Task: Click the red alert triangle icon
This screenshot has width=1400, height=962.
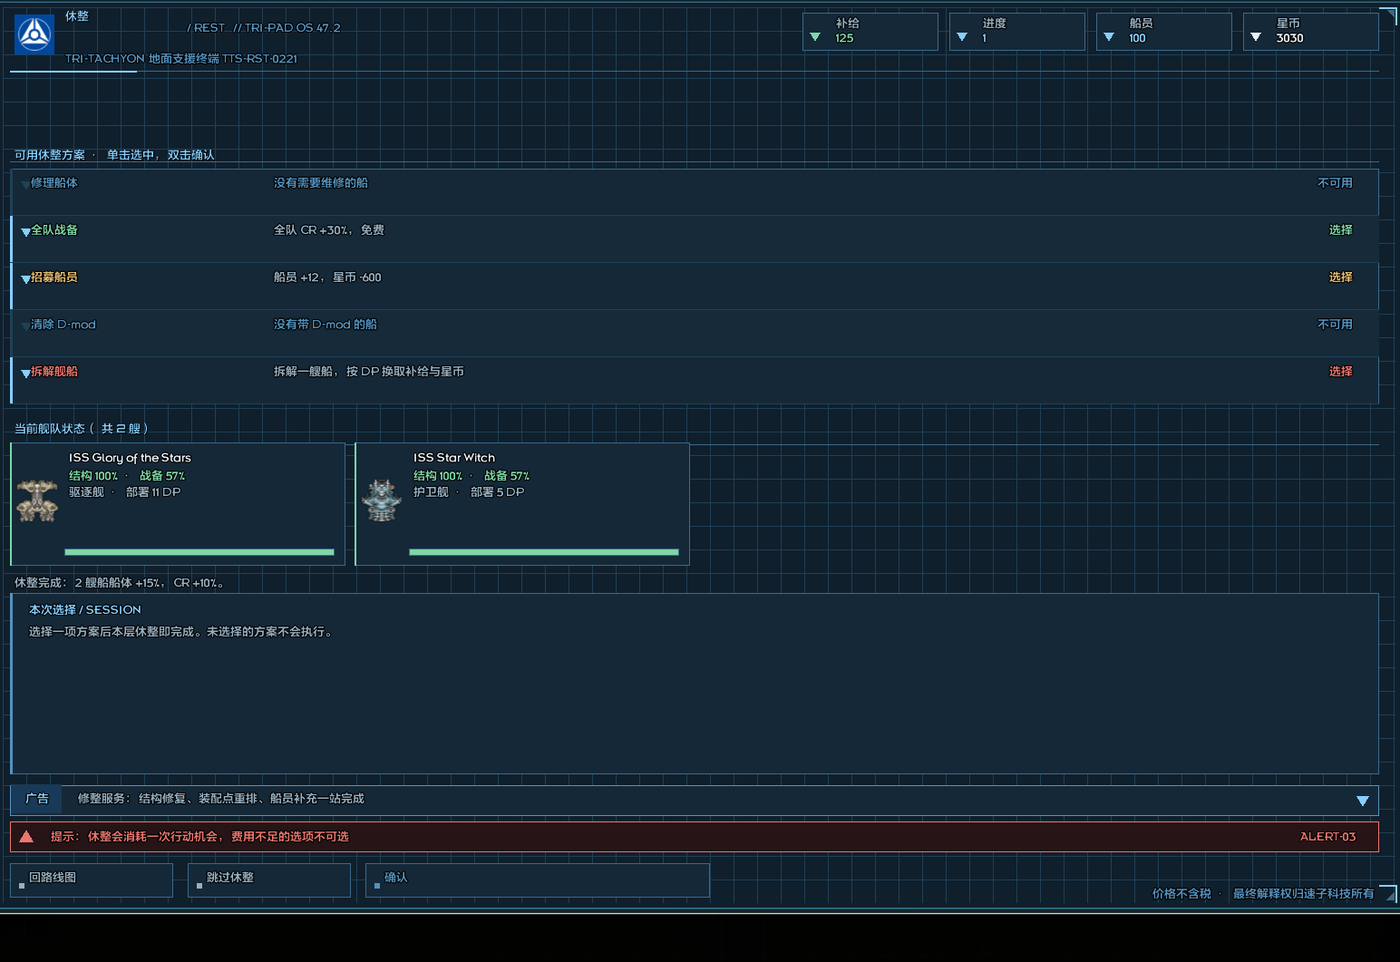Action: pos(27,837)
